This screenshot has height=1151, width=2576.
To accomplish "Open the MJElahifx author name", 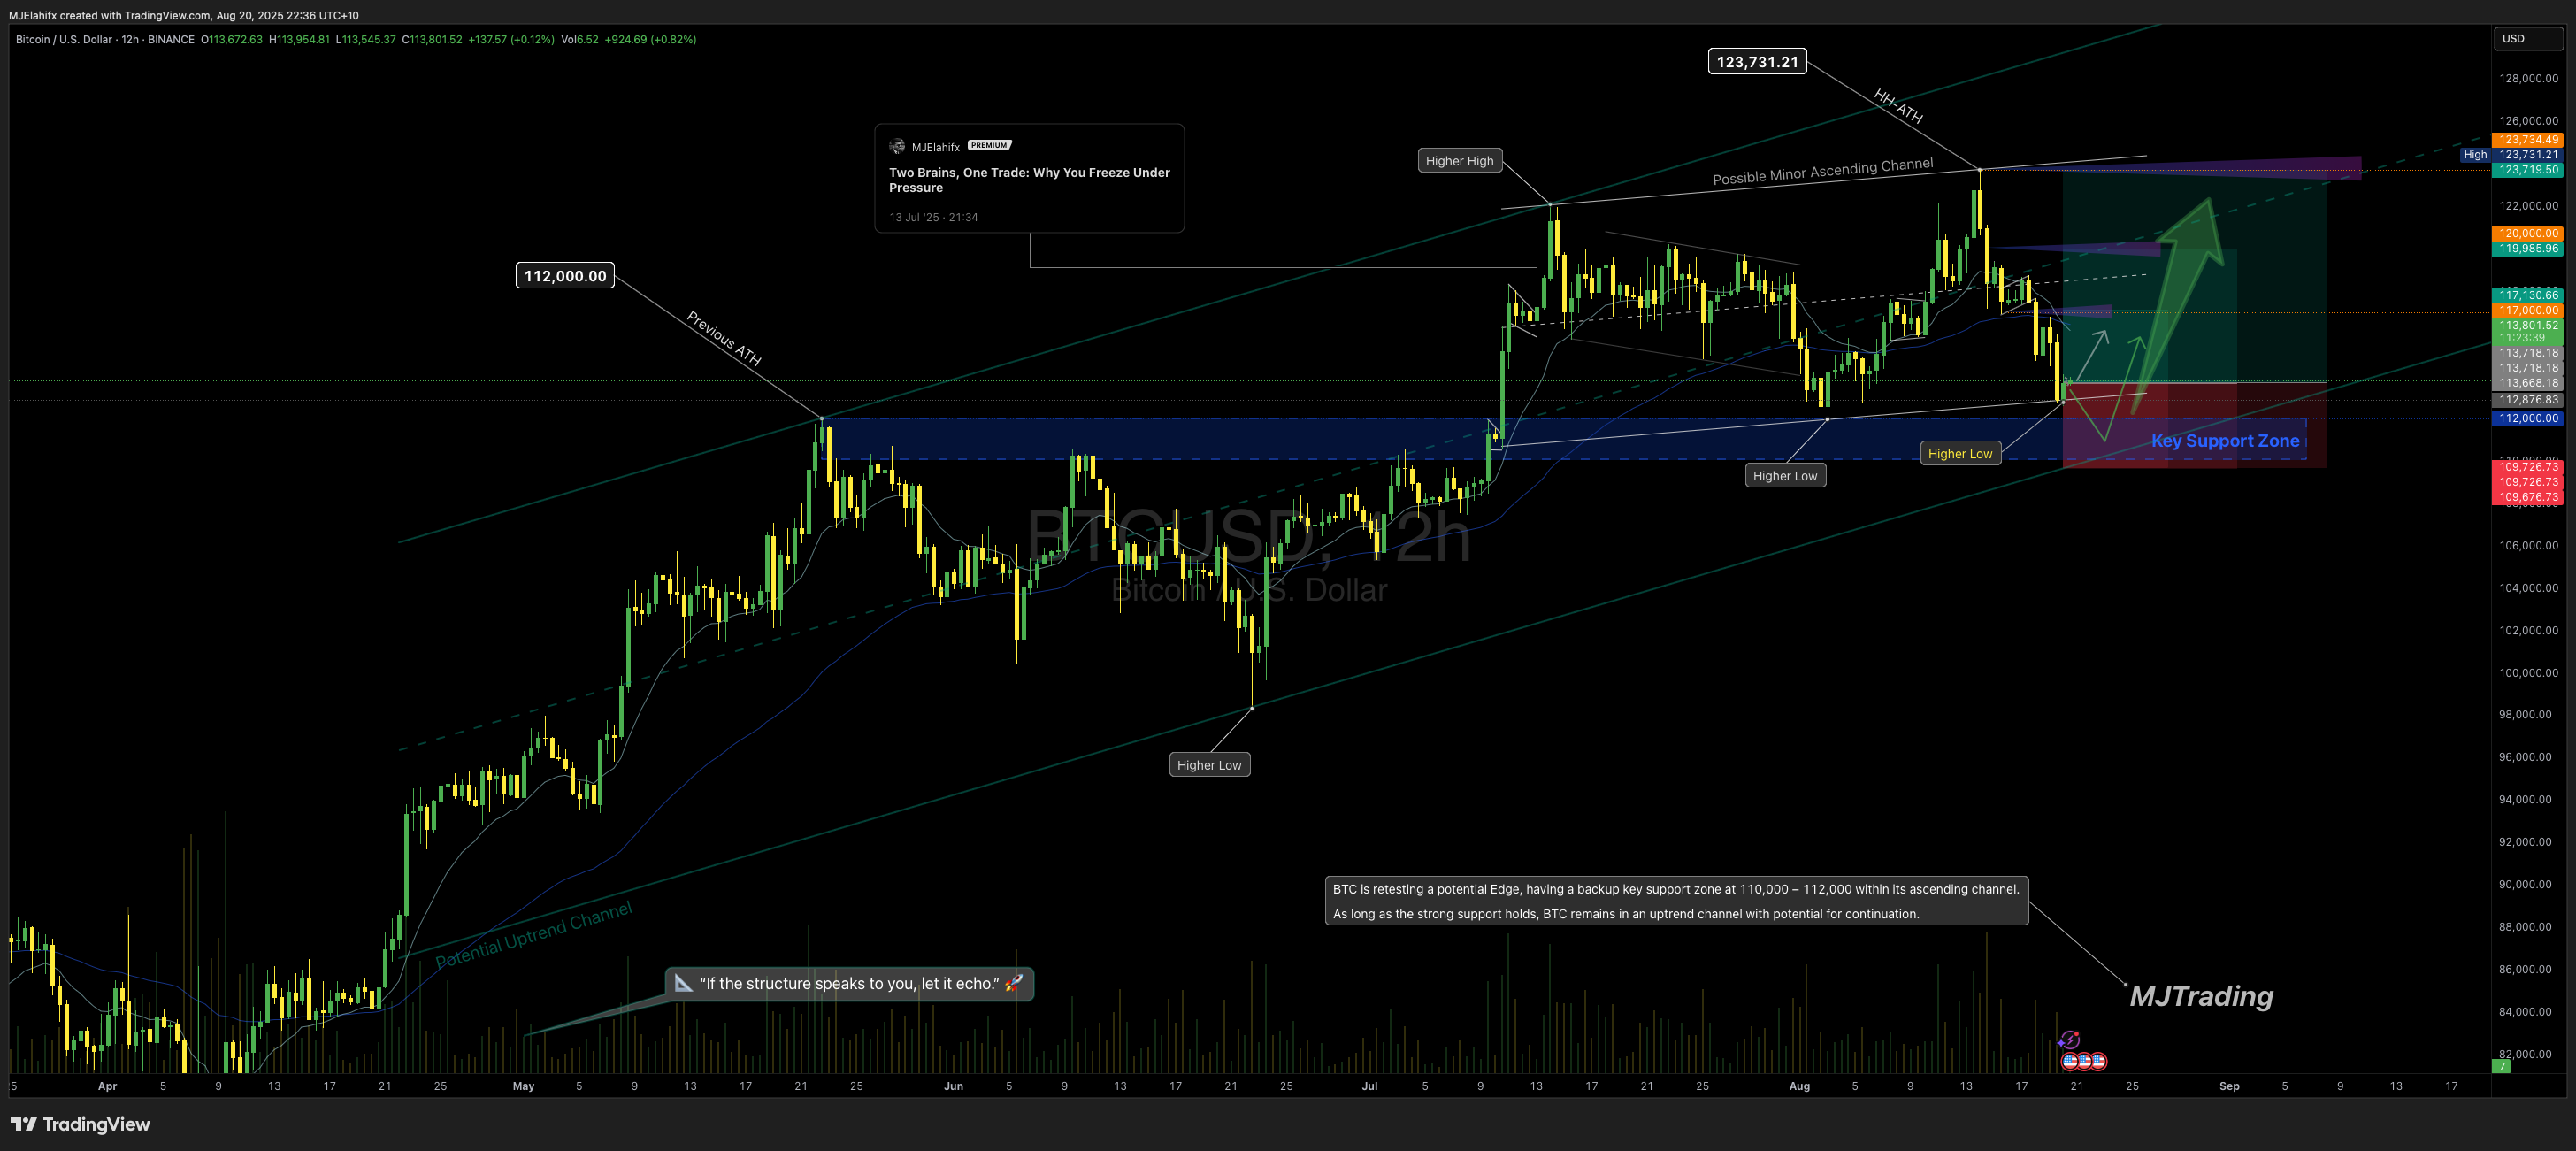I will click(935, 147).
